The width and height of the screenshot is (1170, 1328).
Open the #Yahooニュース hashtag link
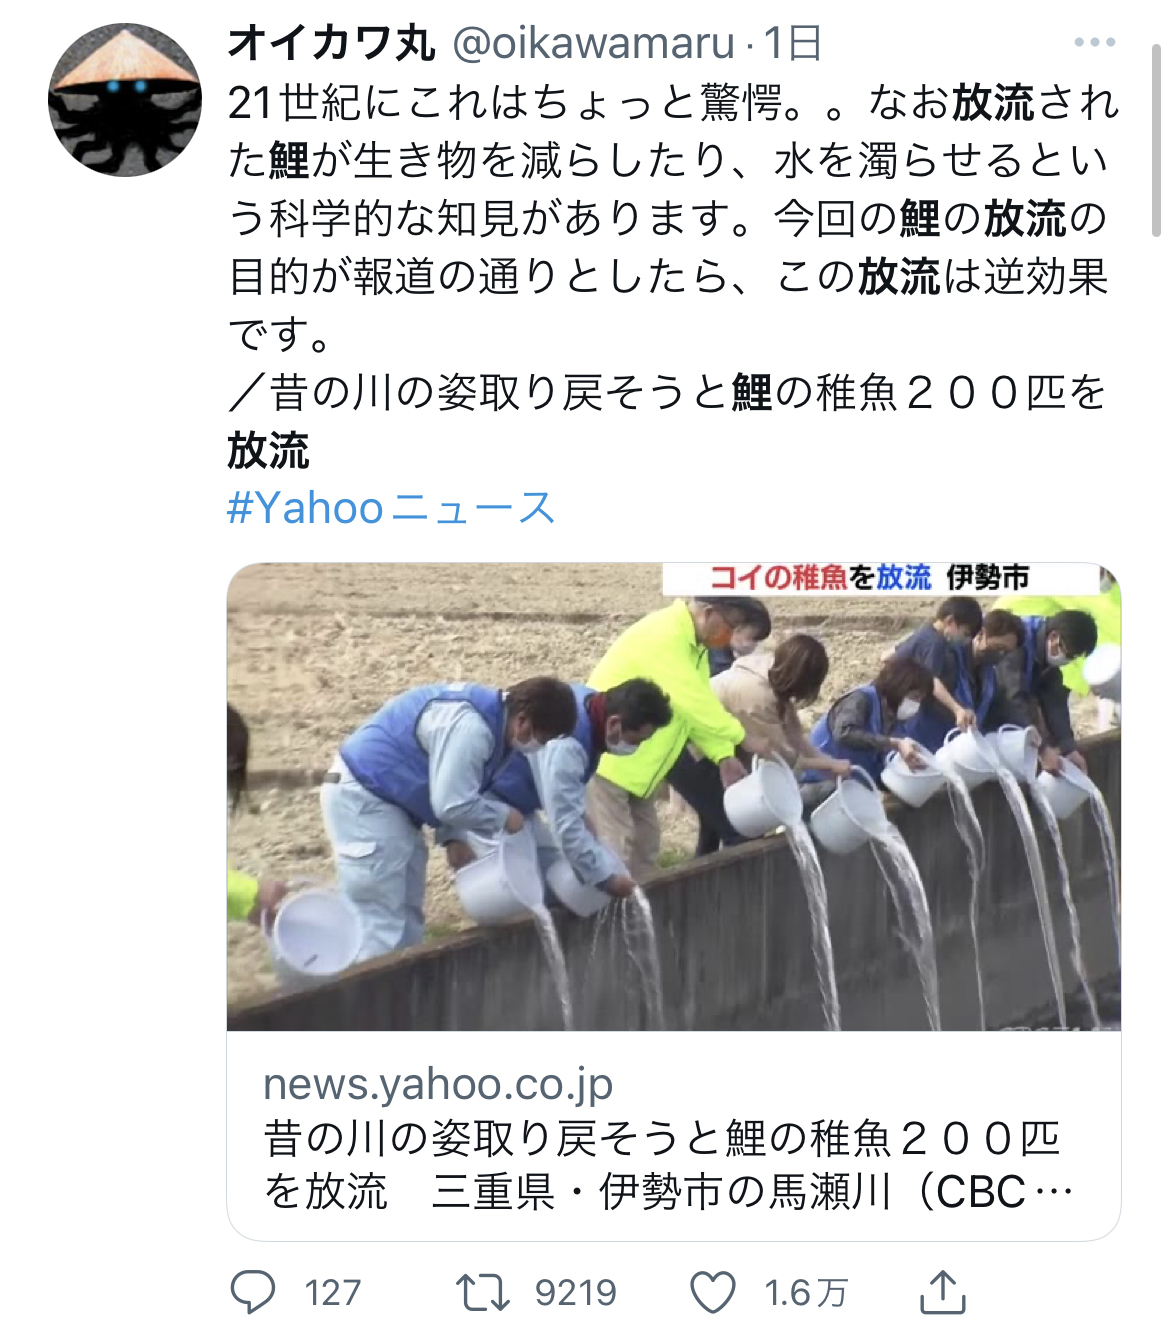[x=391, y=508]
